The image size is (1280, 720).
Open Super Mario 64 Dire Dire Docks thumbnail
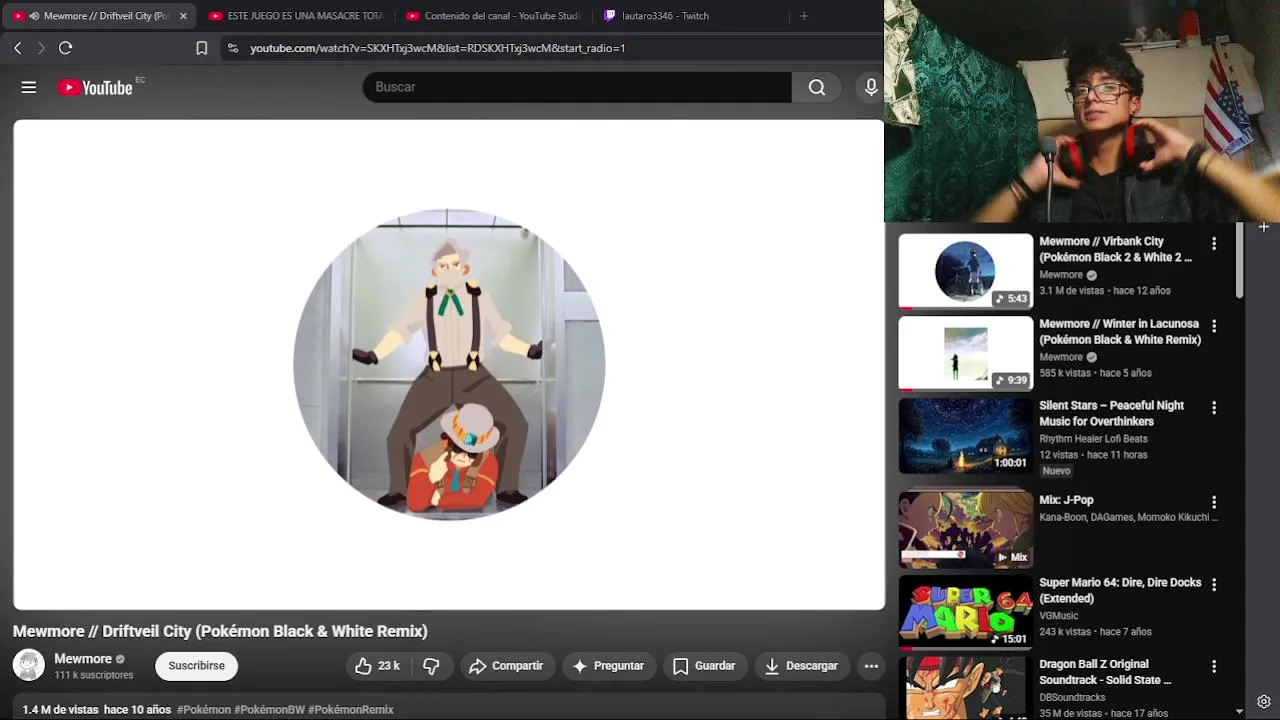(x=966, y=611)
